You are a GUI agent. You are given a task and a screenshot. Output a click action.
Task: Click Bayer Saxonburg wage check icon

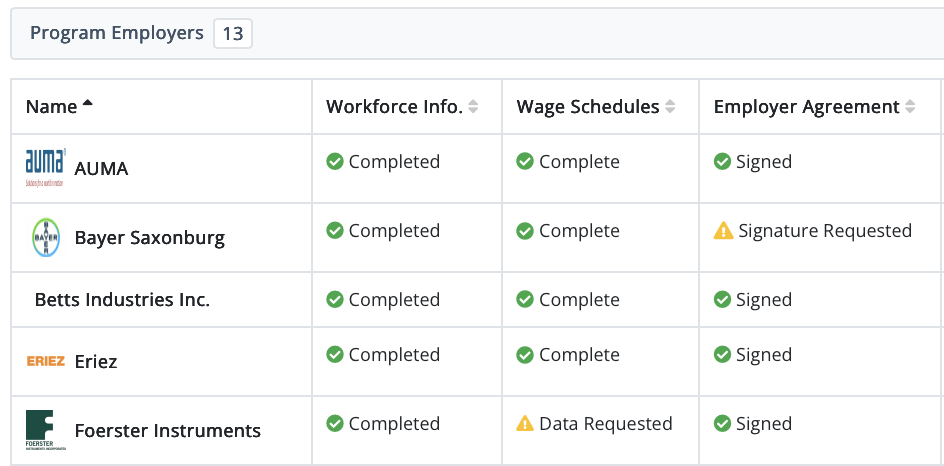coord(525,231)
